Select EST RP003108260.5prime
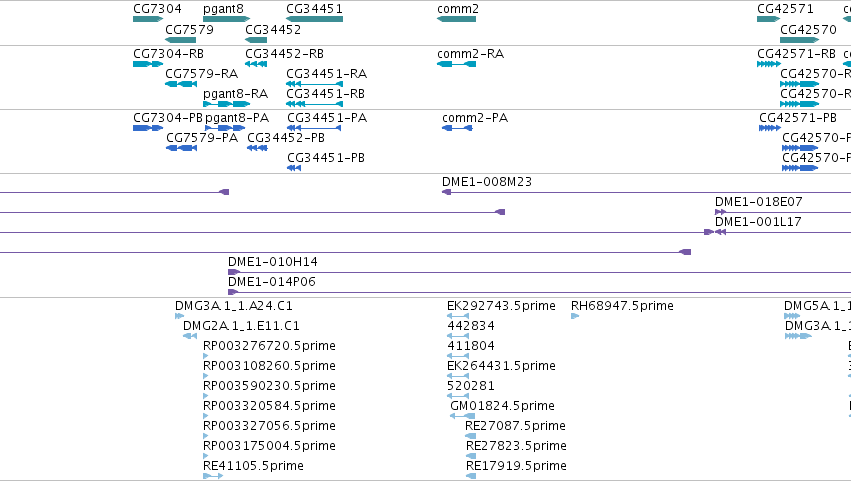 (x=269, y=366)
